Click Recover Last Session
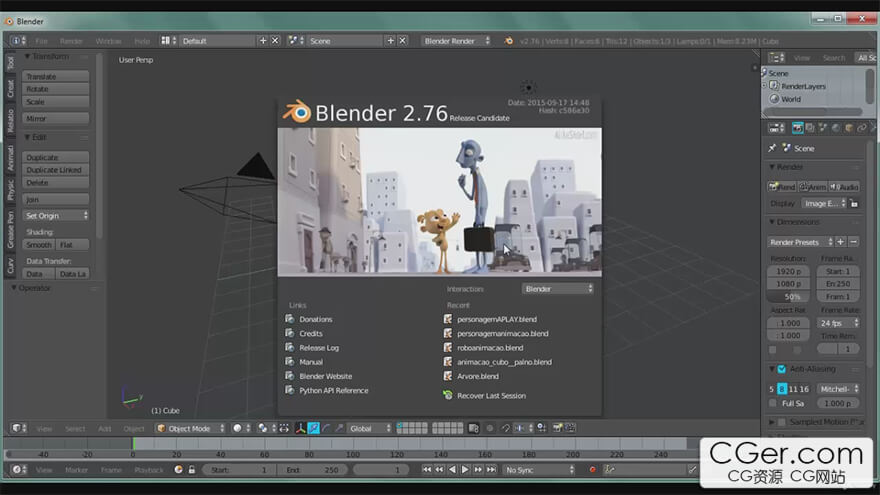The image size is (880, 495). point(491,396)
